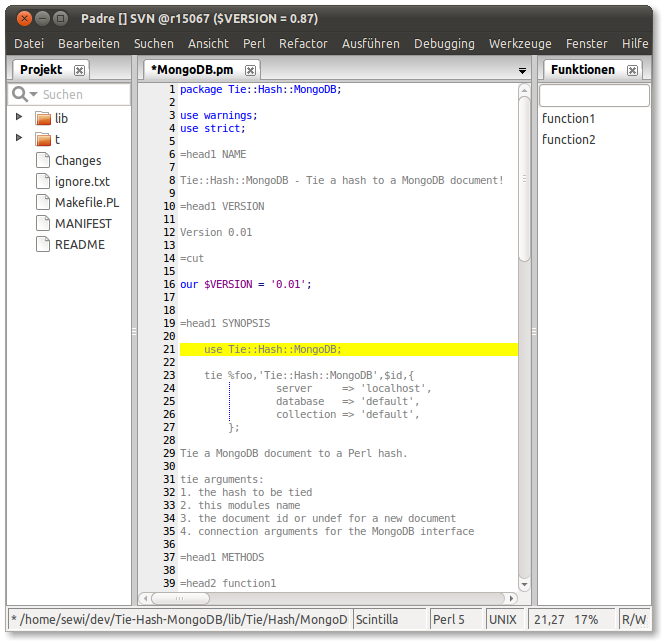
Task: Click the file path in status bar
Action: [x=180, y=619]
